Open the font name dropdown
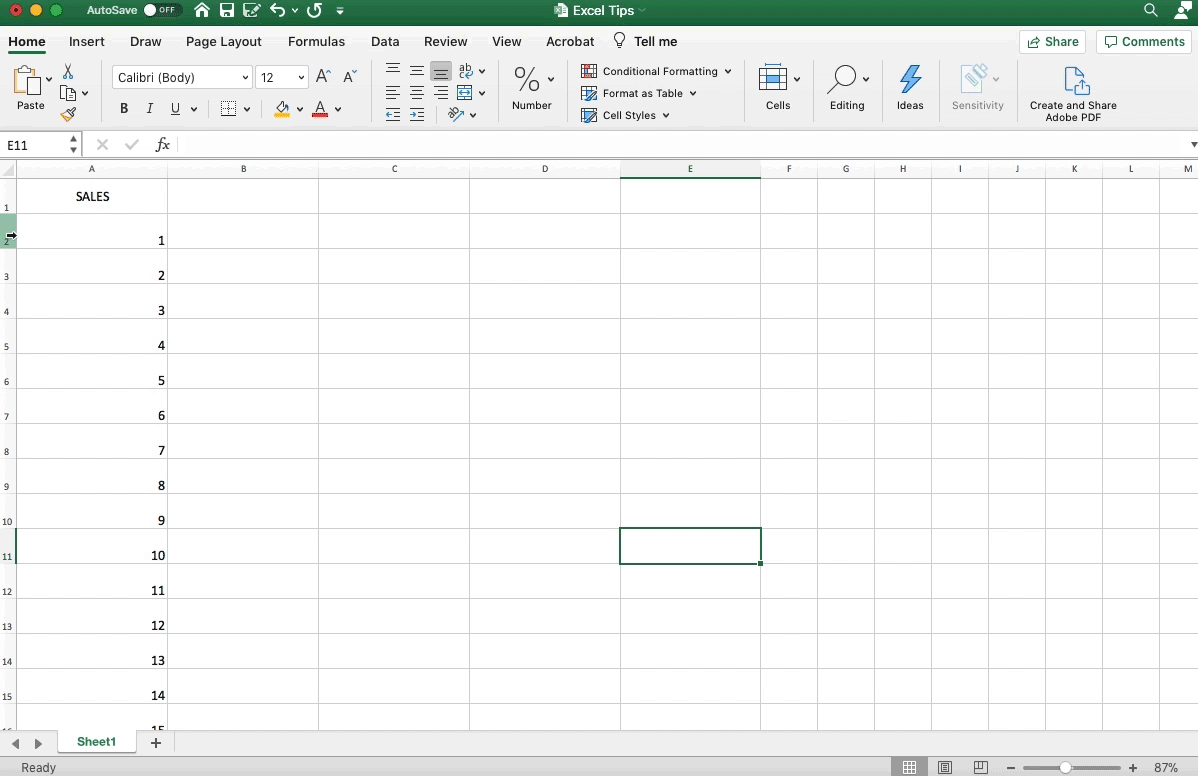 tap(245, 77)
